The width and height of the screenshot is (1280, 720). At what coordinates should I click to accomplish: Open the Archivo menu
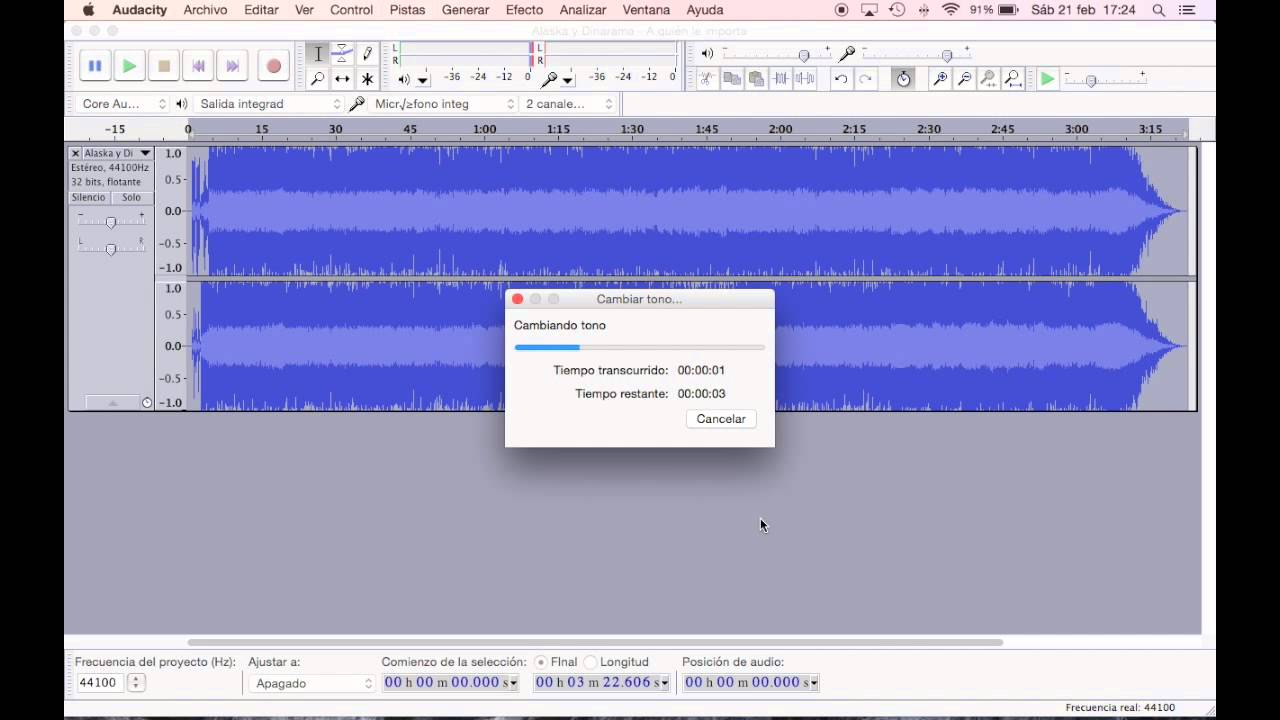pos(205,10)
